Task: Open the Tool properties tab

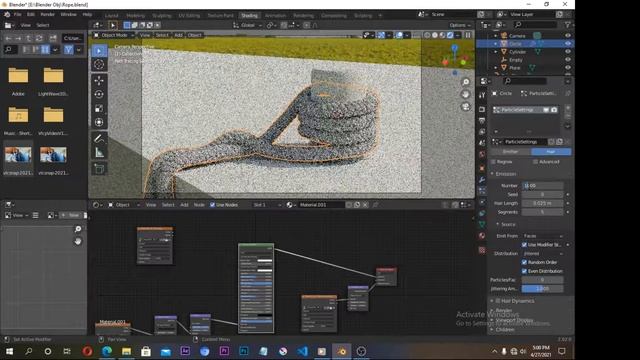Action: click(482, 95)
